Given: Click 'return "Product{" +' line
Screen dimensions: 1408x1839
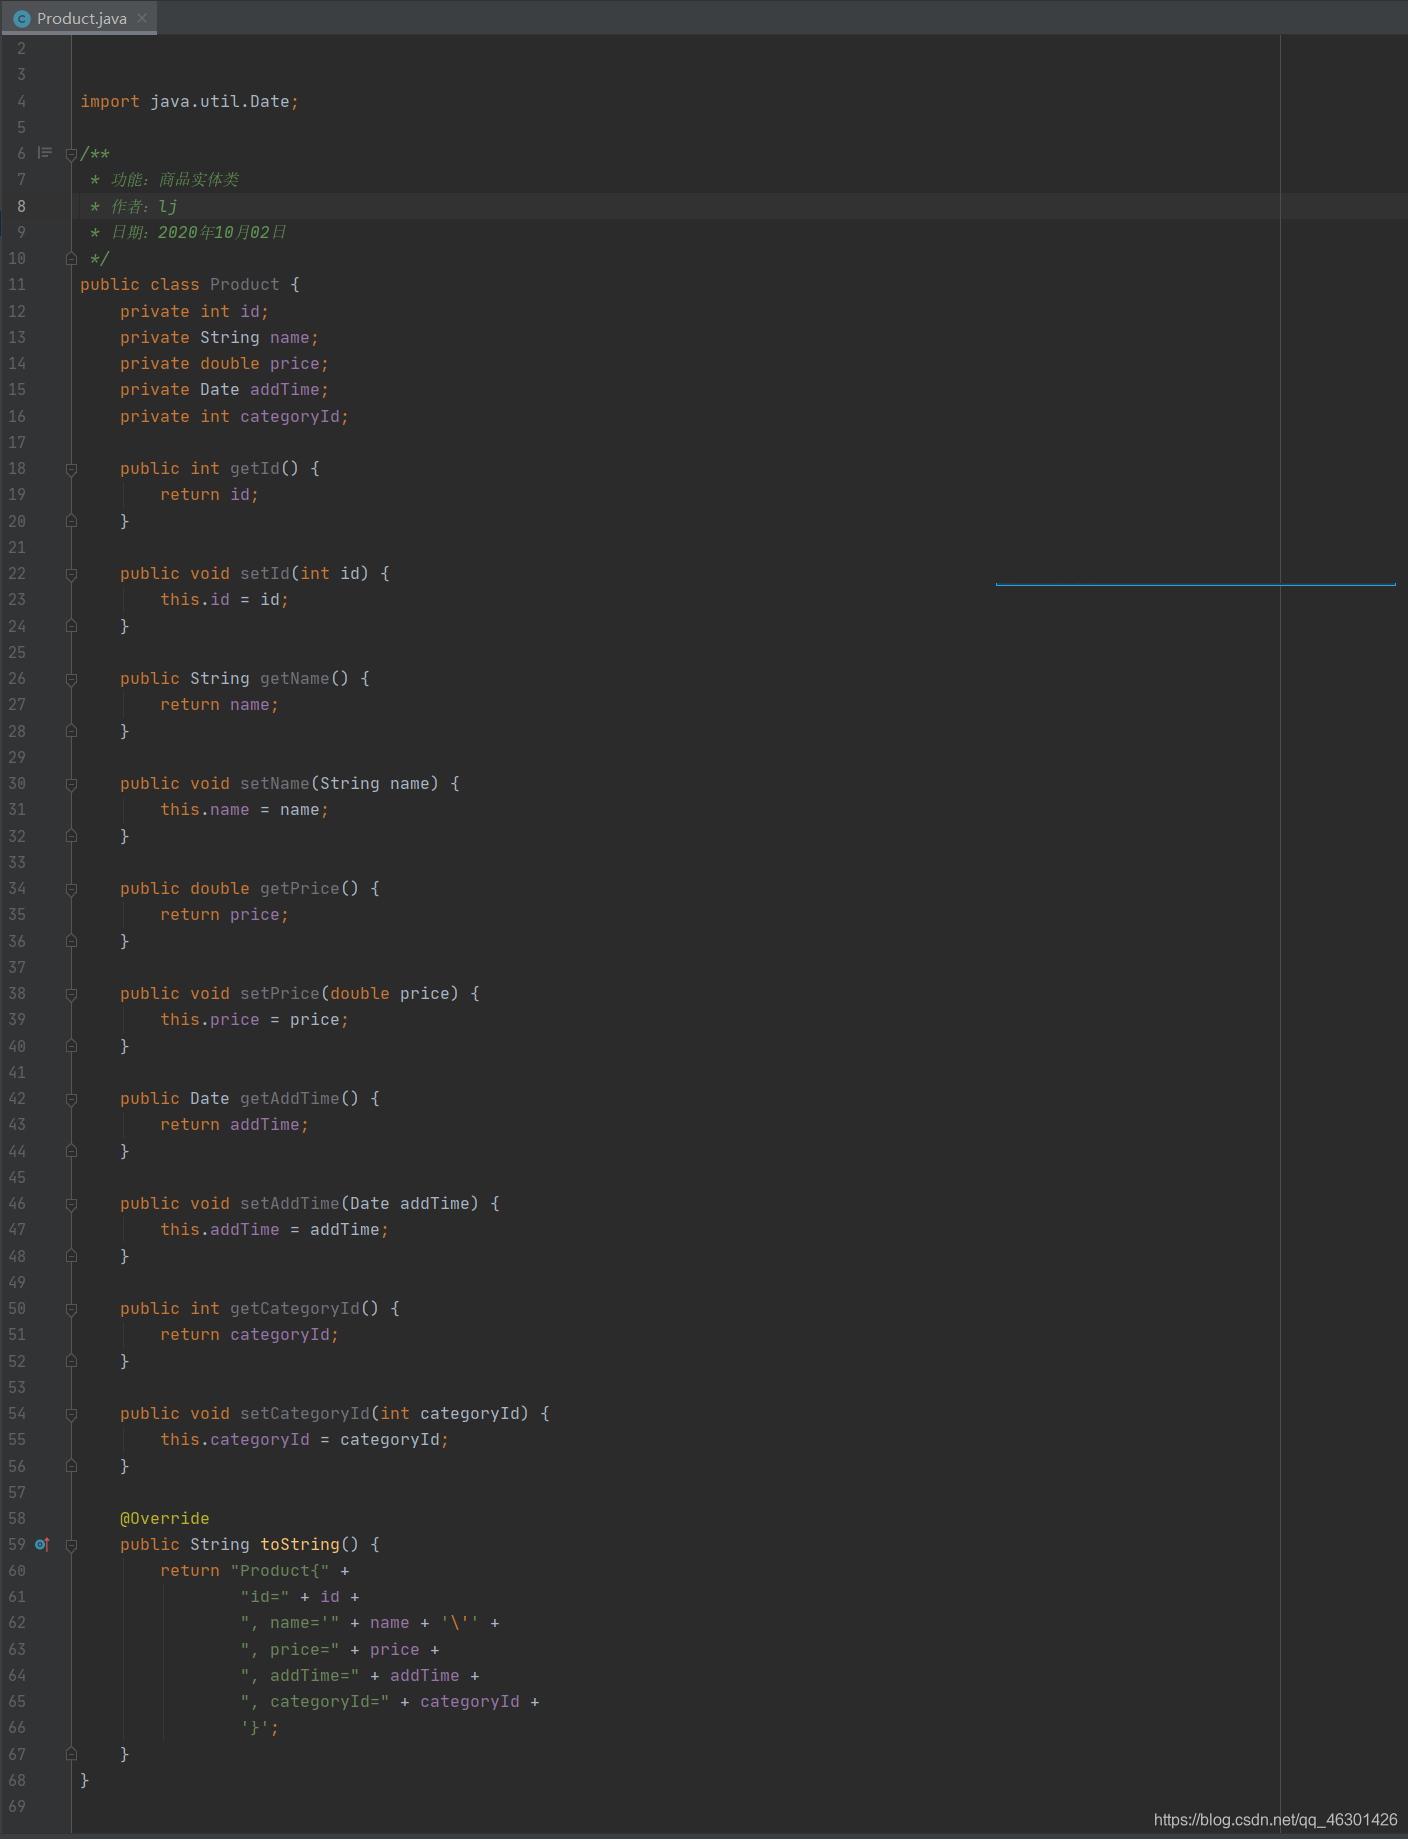Looking at the screenshot, I should [x=255, y=1570].
